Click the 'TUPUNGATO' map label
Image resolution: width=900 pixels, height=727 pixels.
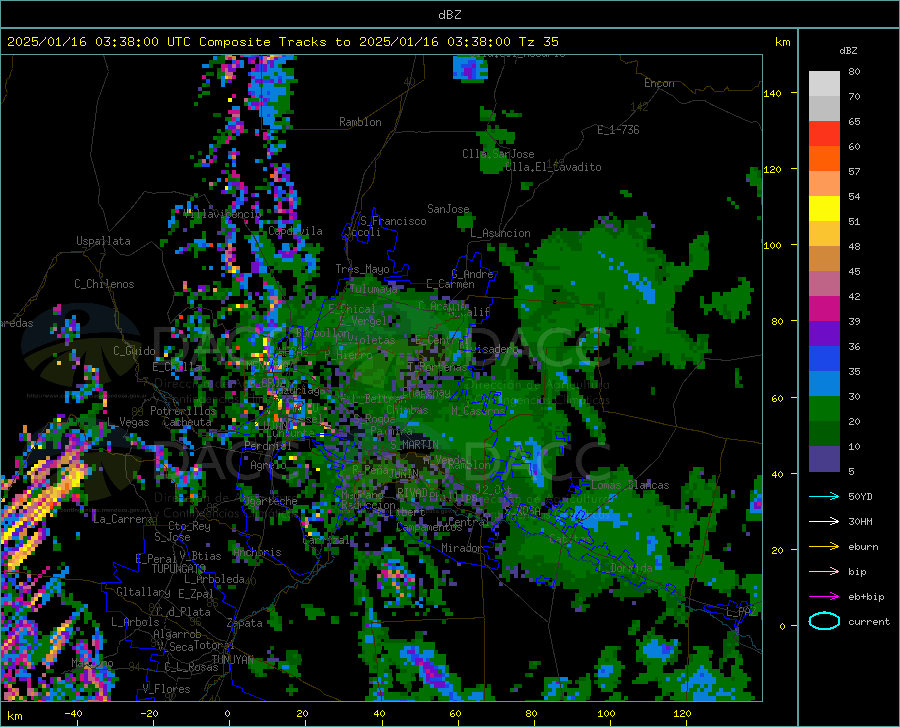pyautogui.click(x=179, y=569)
